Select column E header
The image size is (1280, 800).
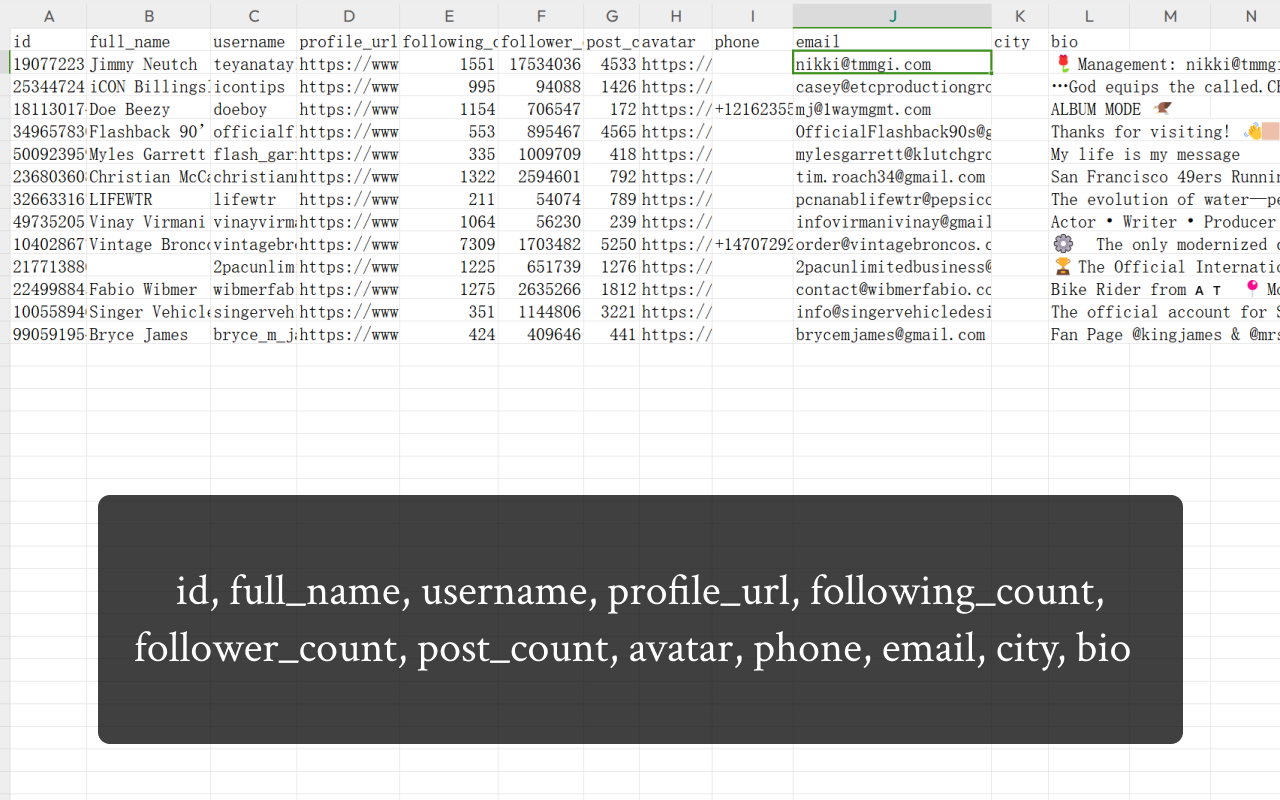click(x=449, y=16)
